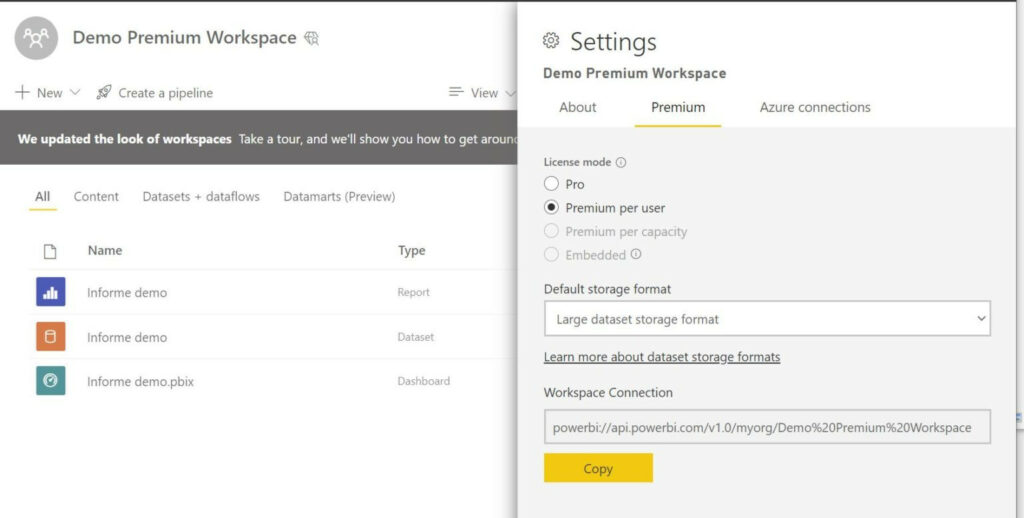Switch to the Premium tab
Viewport: 1024px width, 518px height.
pos(678,107)
